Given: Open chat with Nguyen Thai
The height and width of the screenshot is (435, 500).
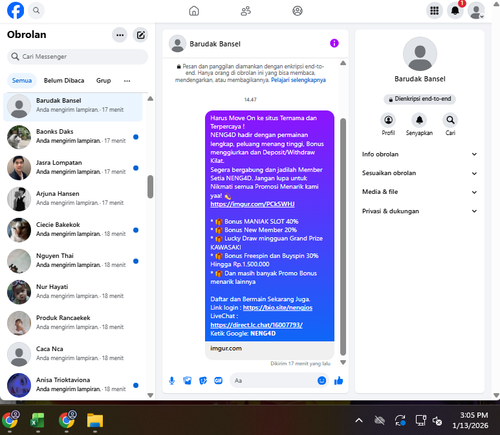Looking at the screenshot, I should [x=73, y=260].
